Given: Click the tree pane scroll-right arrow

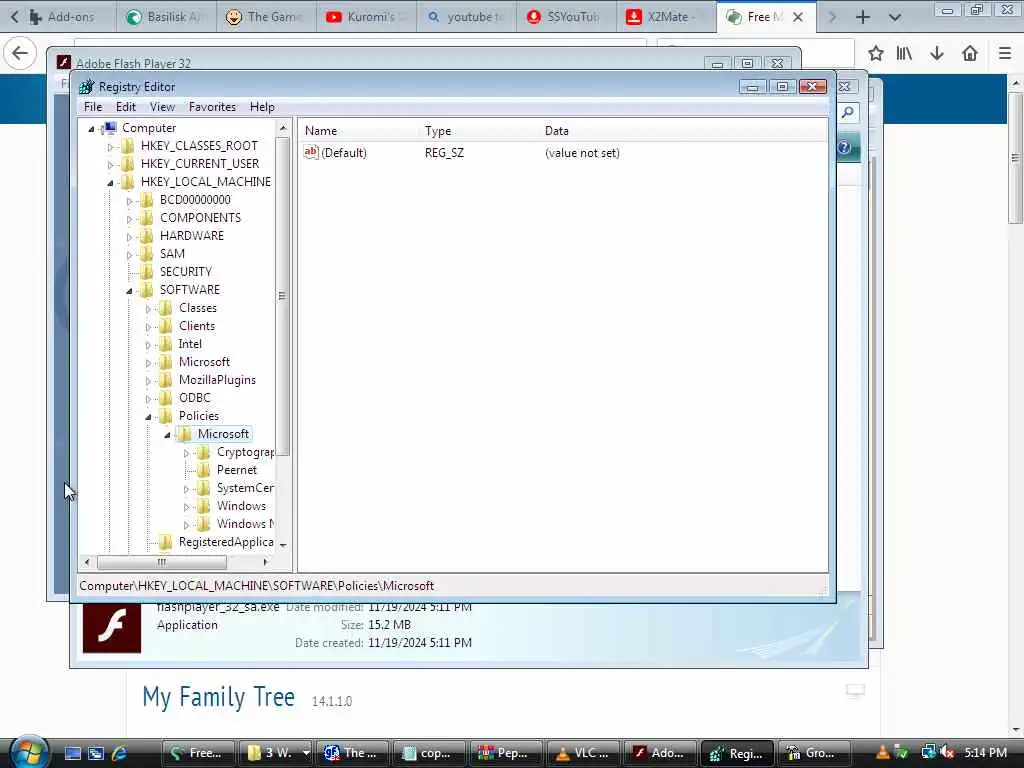Looking at the screenshot, I should coord(265,562).
